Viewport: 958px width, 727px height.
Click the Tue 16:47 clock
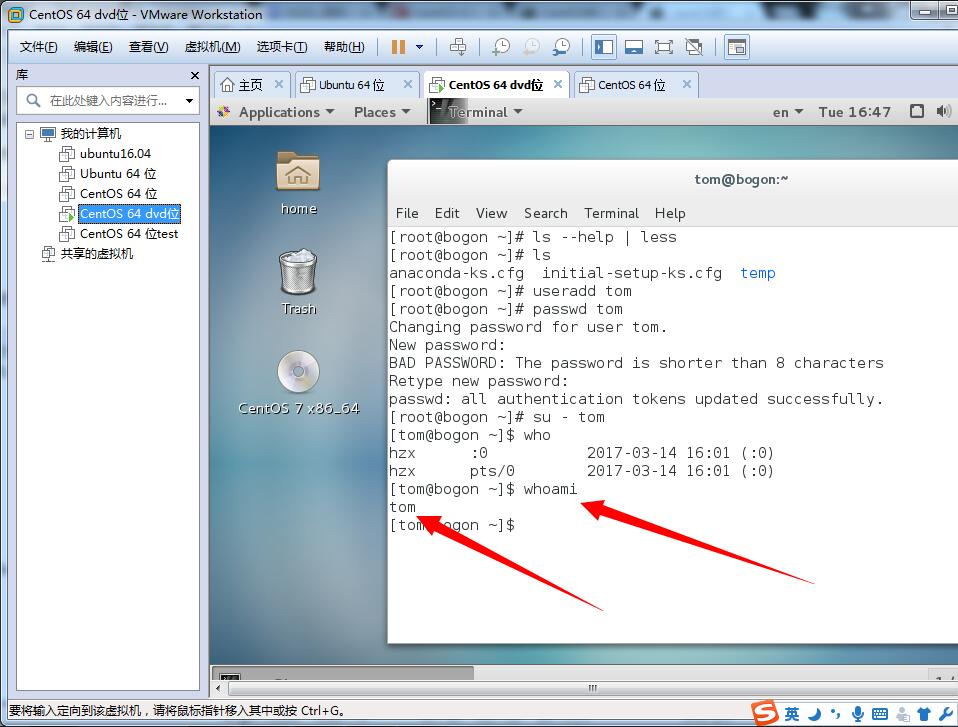coord(854,112)
